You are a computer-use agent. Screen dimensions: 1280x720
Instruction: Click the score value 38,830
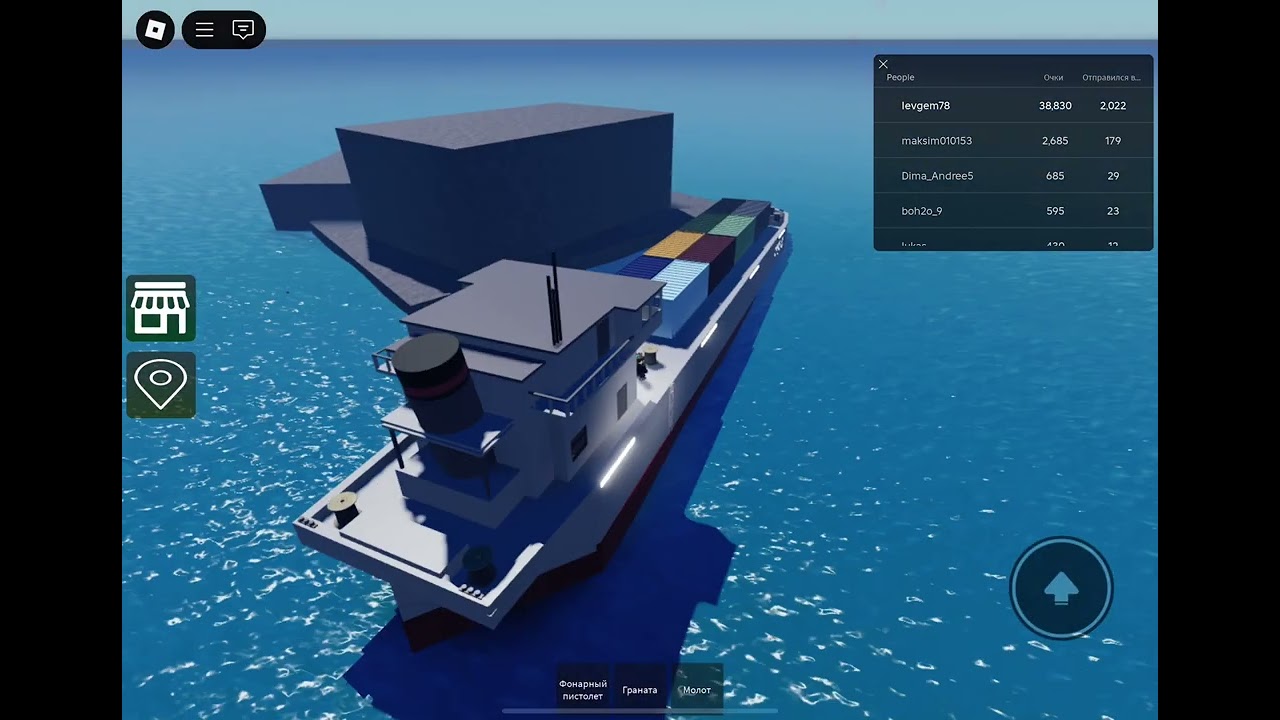pos(1055,106)
